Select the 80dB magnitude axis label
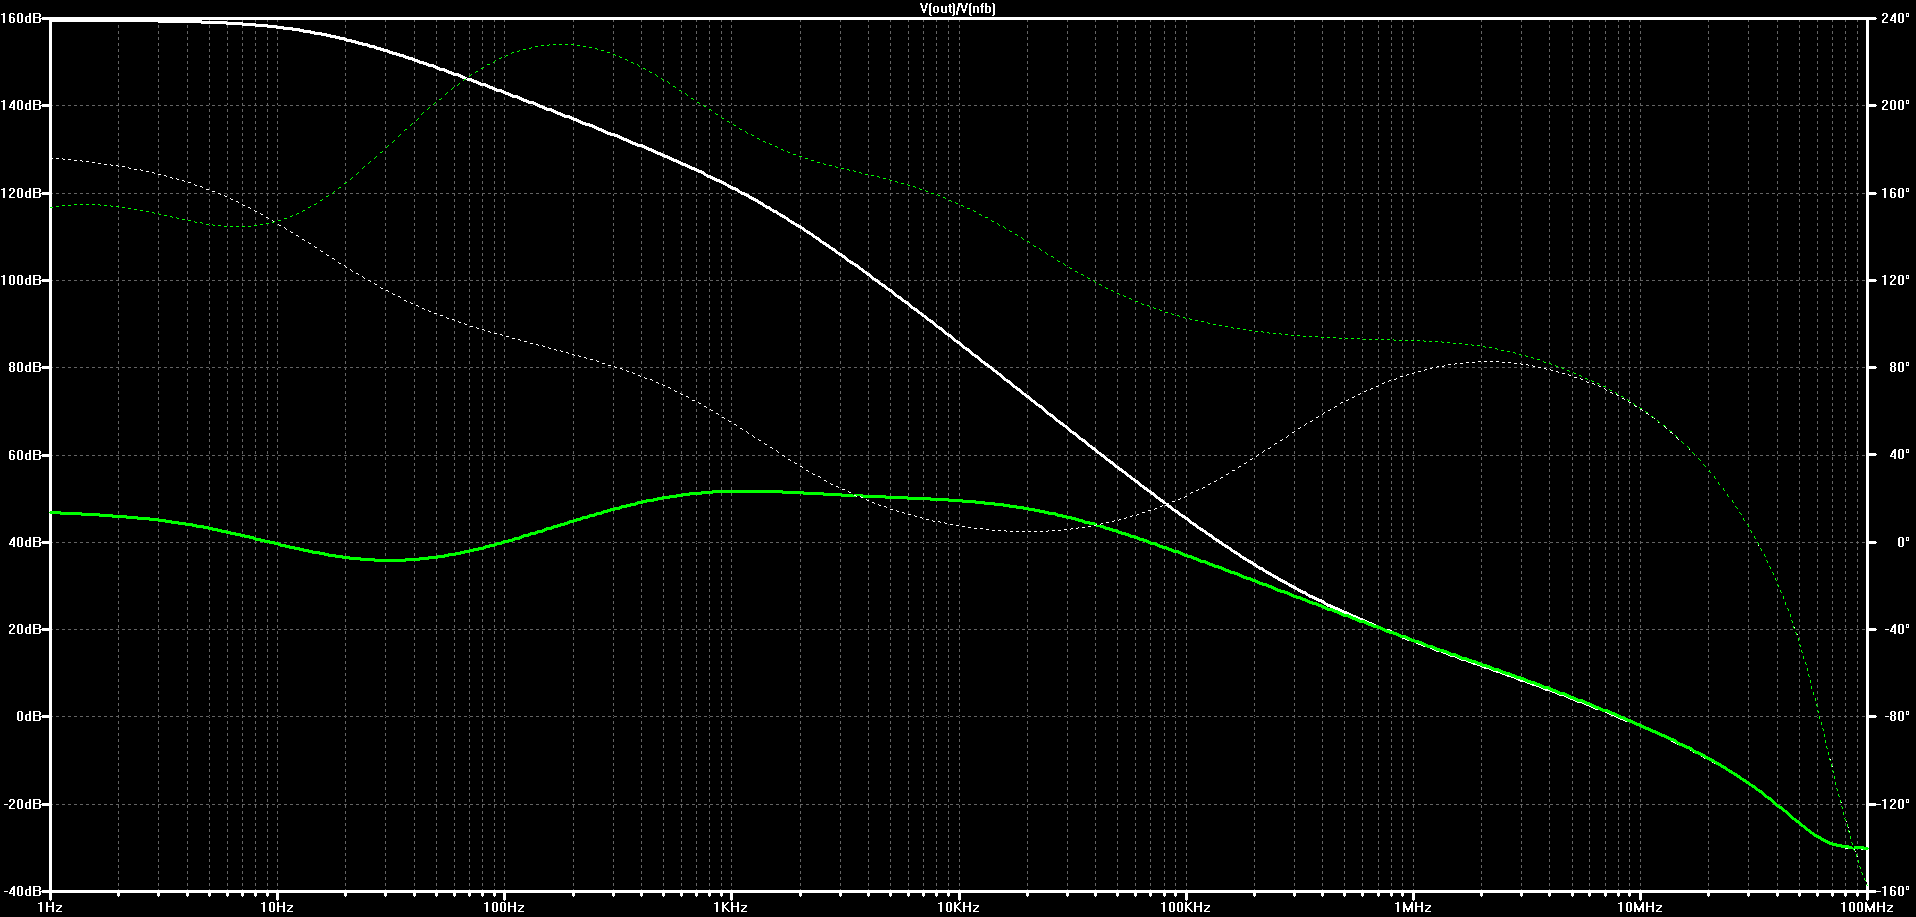 click(25, 367)
